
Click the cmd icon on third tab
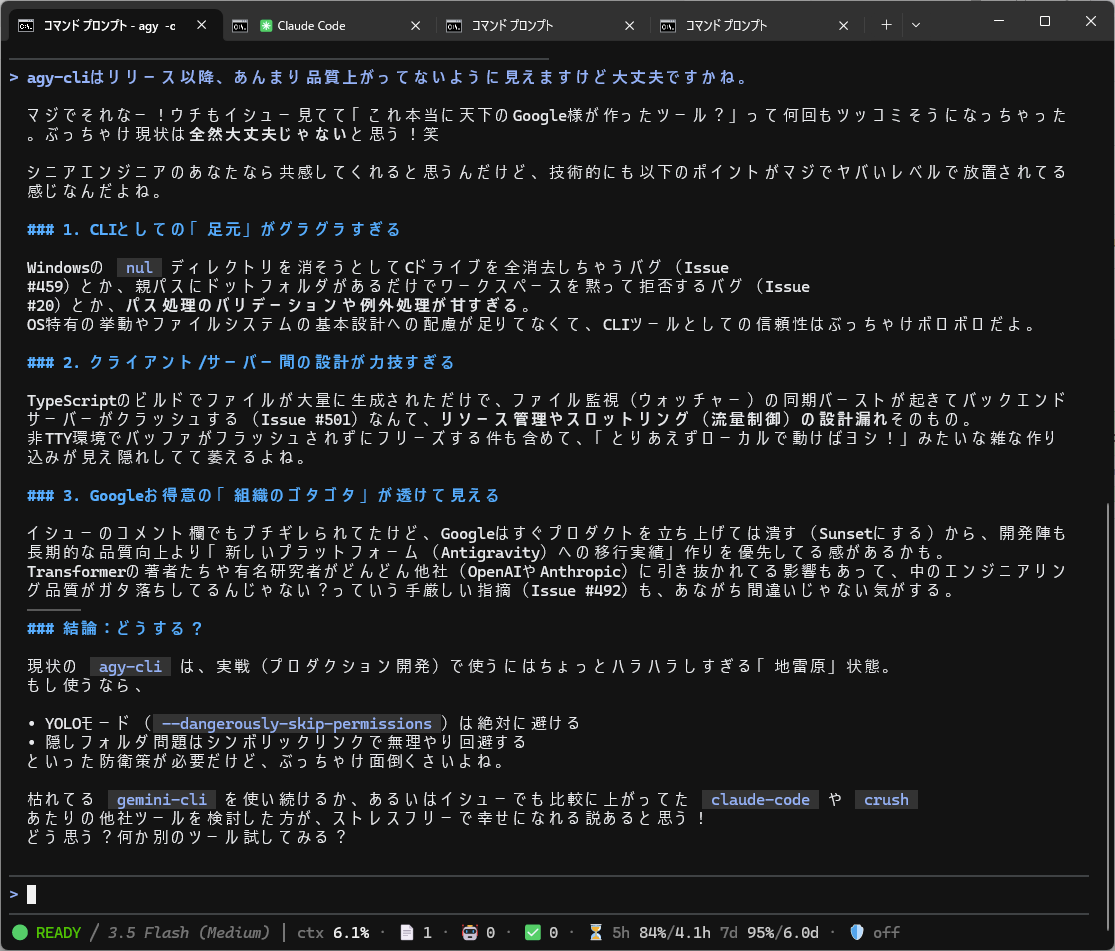[454, 26]
